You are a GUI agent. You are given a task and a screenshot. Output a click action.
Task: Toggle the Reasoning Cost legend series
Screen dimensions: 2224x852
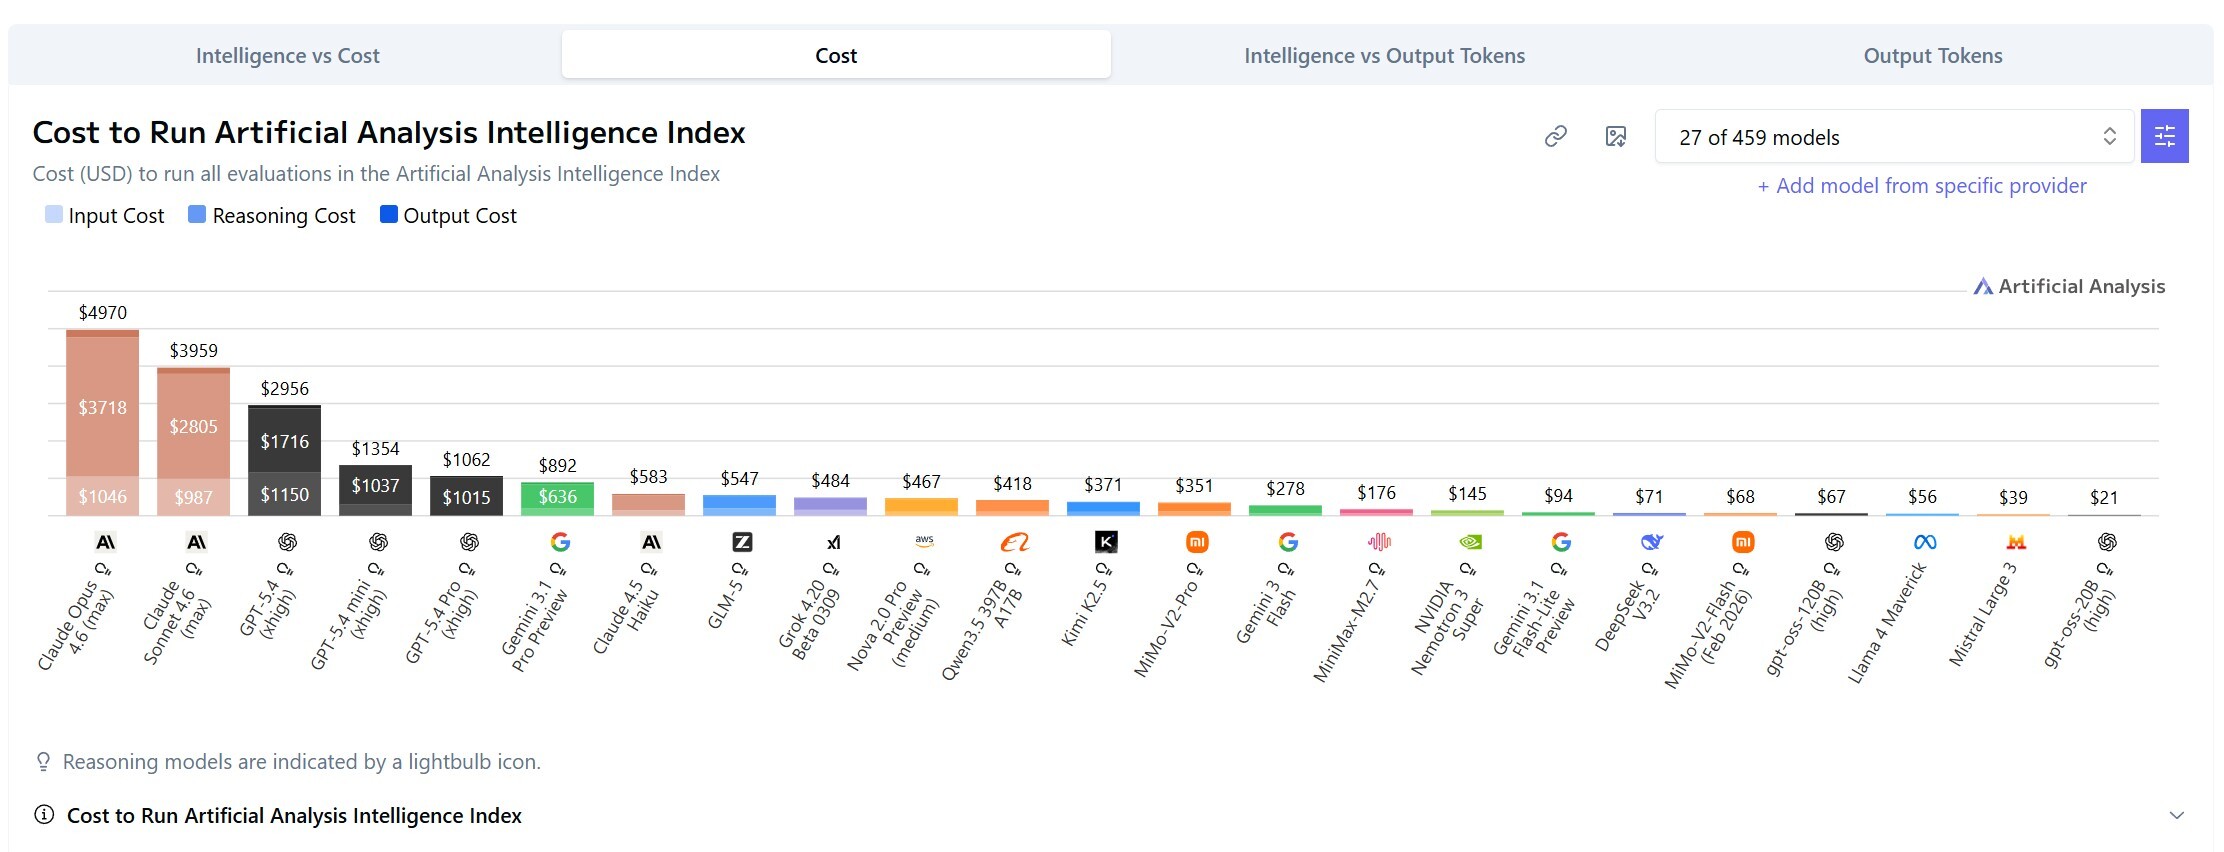[x=272, y=216]
